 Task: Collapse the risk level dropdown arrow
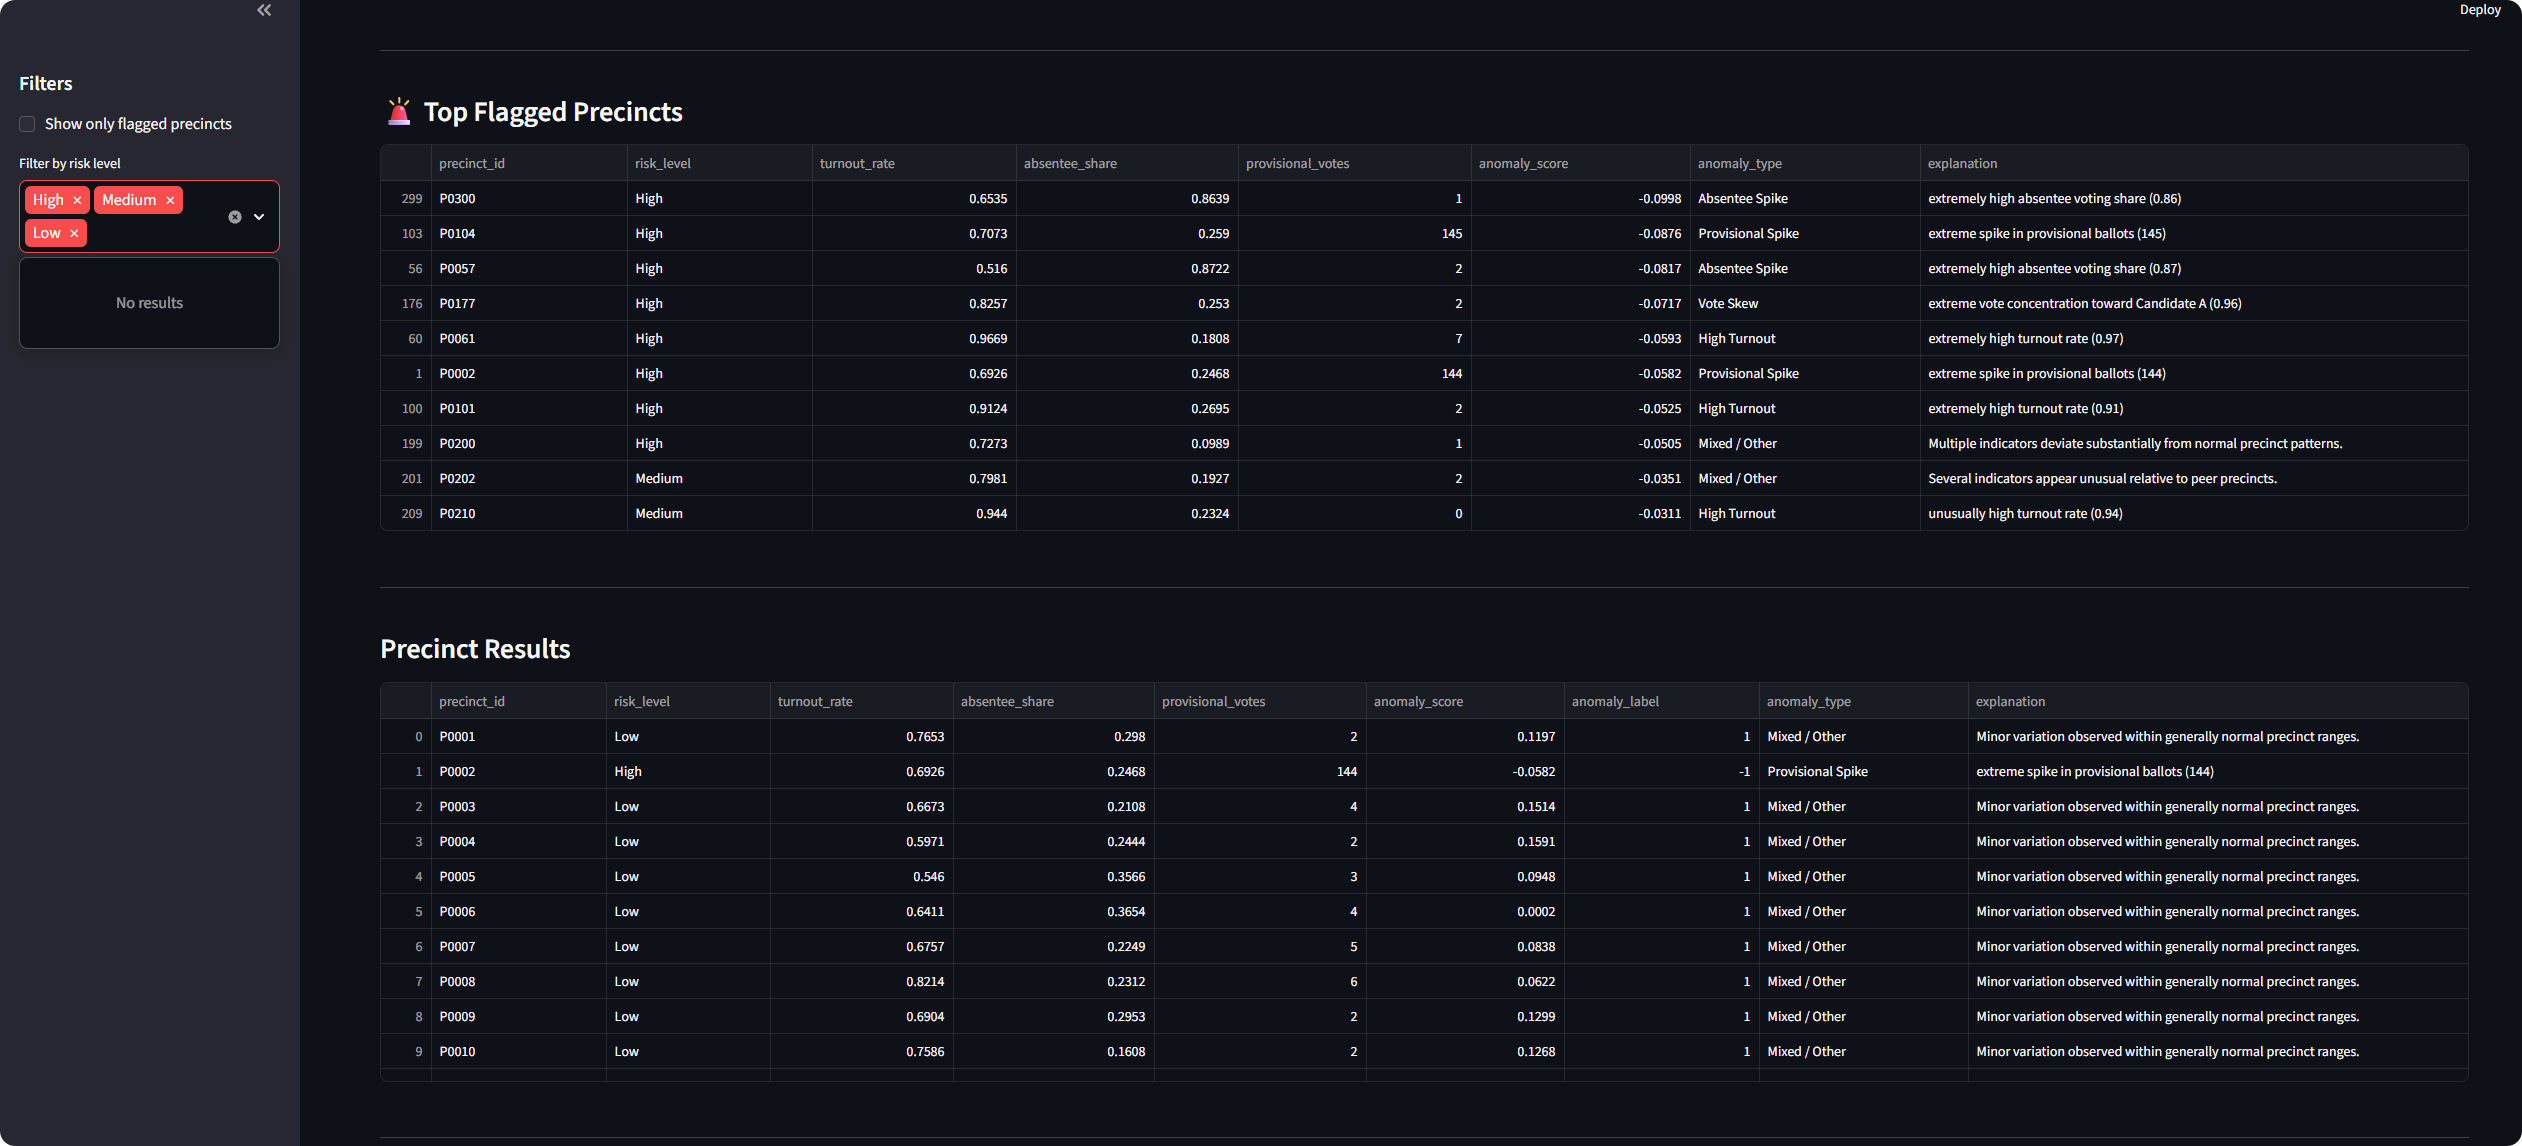(259, 217)
